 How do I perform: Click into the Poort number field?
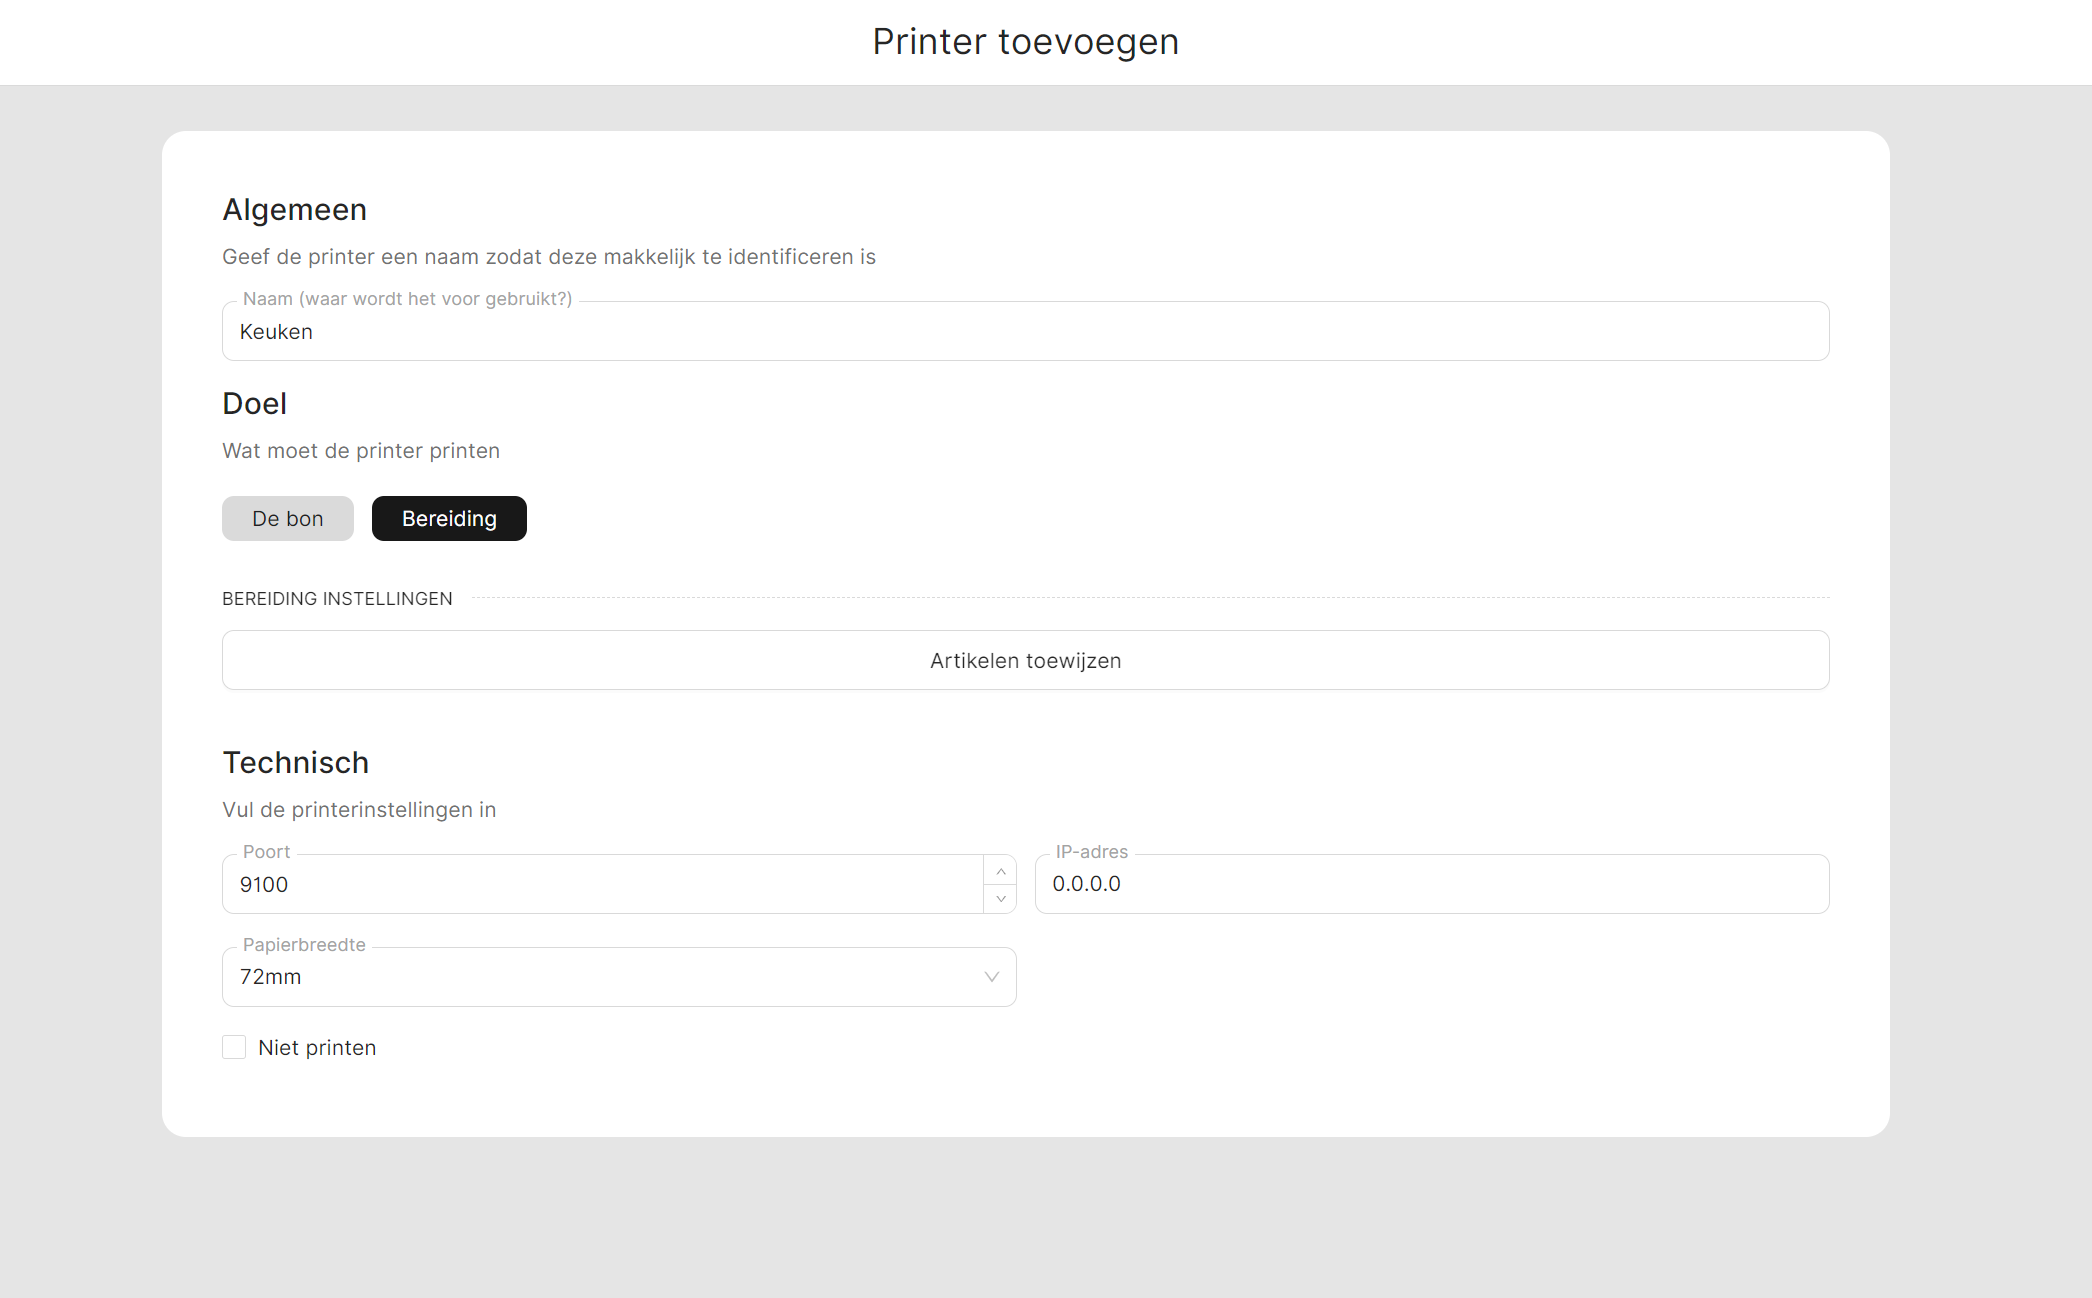coord(600,885)
